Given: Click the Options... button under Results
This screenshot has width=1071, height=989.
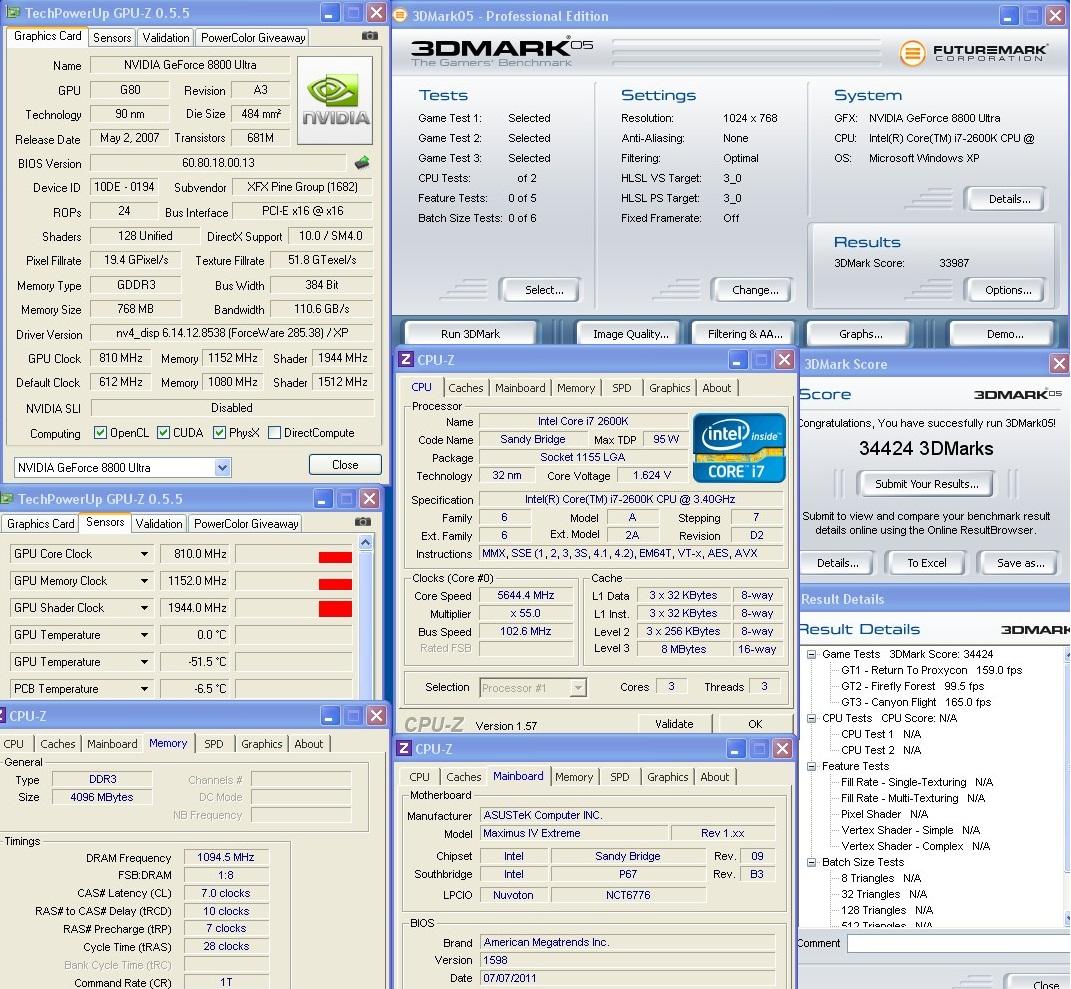Looking at the screenshot, I should point(1007,290).
